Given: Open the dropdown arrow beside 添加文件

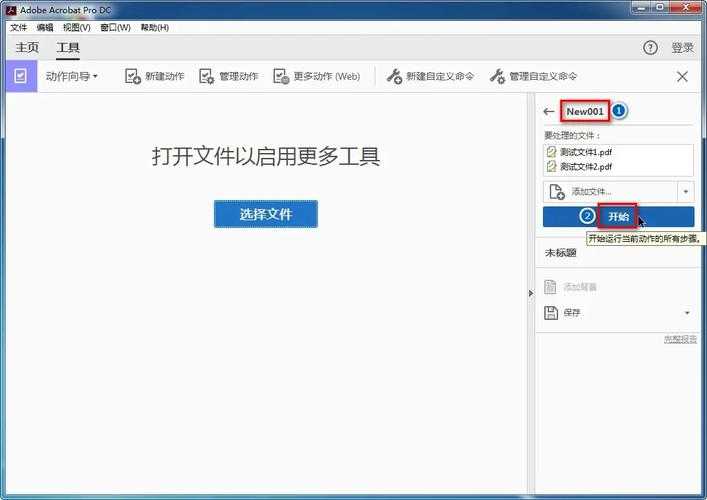Looking at the screenshot, I should point(686,191).
